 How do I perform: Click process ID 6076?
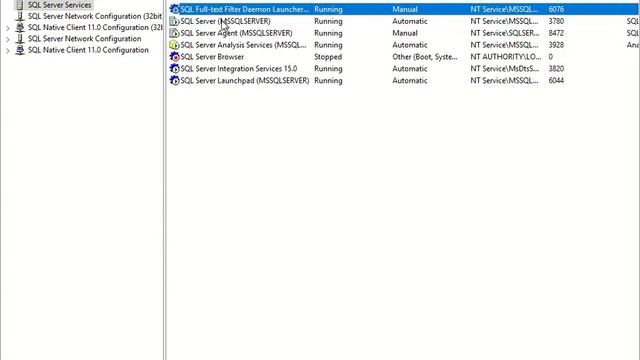tap(556, 9)
